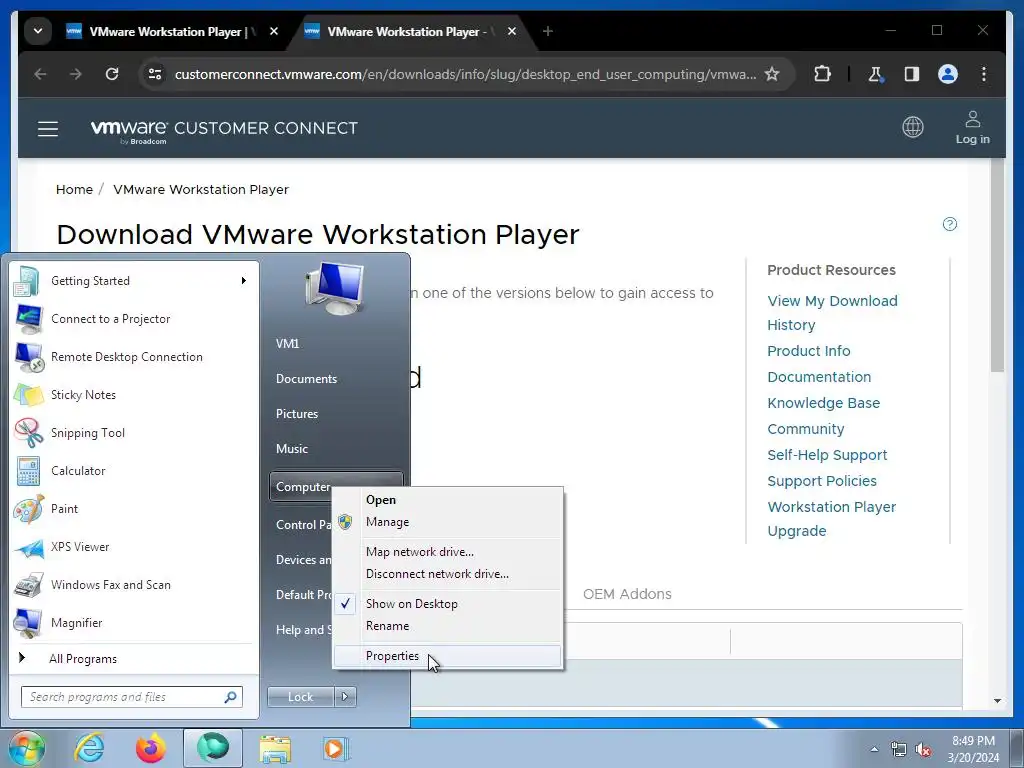Screen dimensions: 1024x768
Task: Click the network tray icon
Action: 899,749
